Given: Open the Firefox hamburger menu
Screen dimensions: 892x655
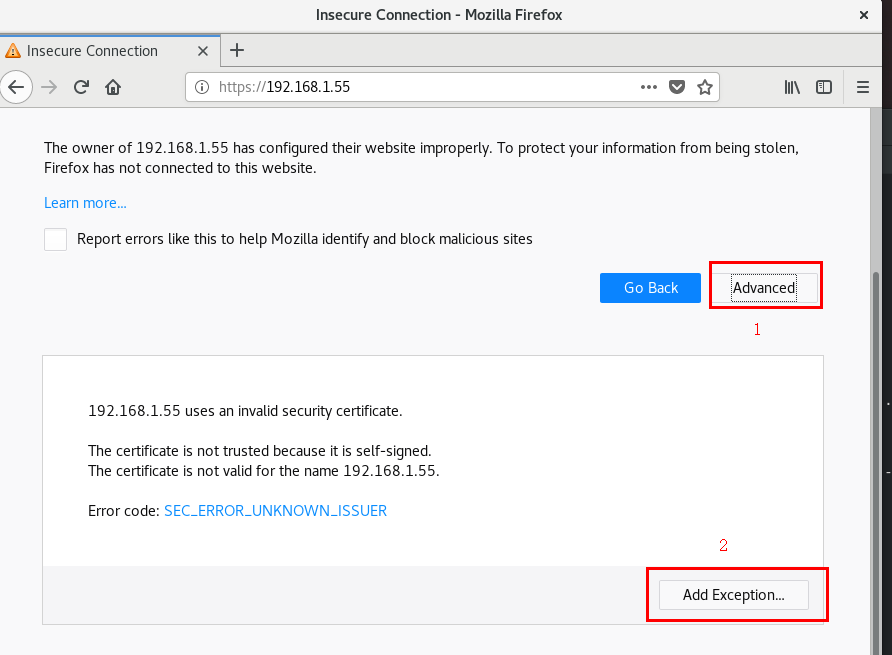Looking at the screenshot, I should click(862, 87).
